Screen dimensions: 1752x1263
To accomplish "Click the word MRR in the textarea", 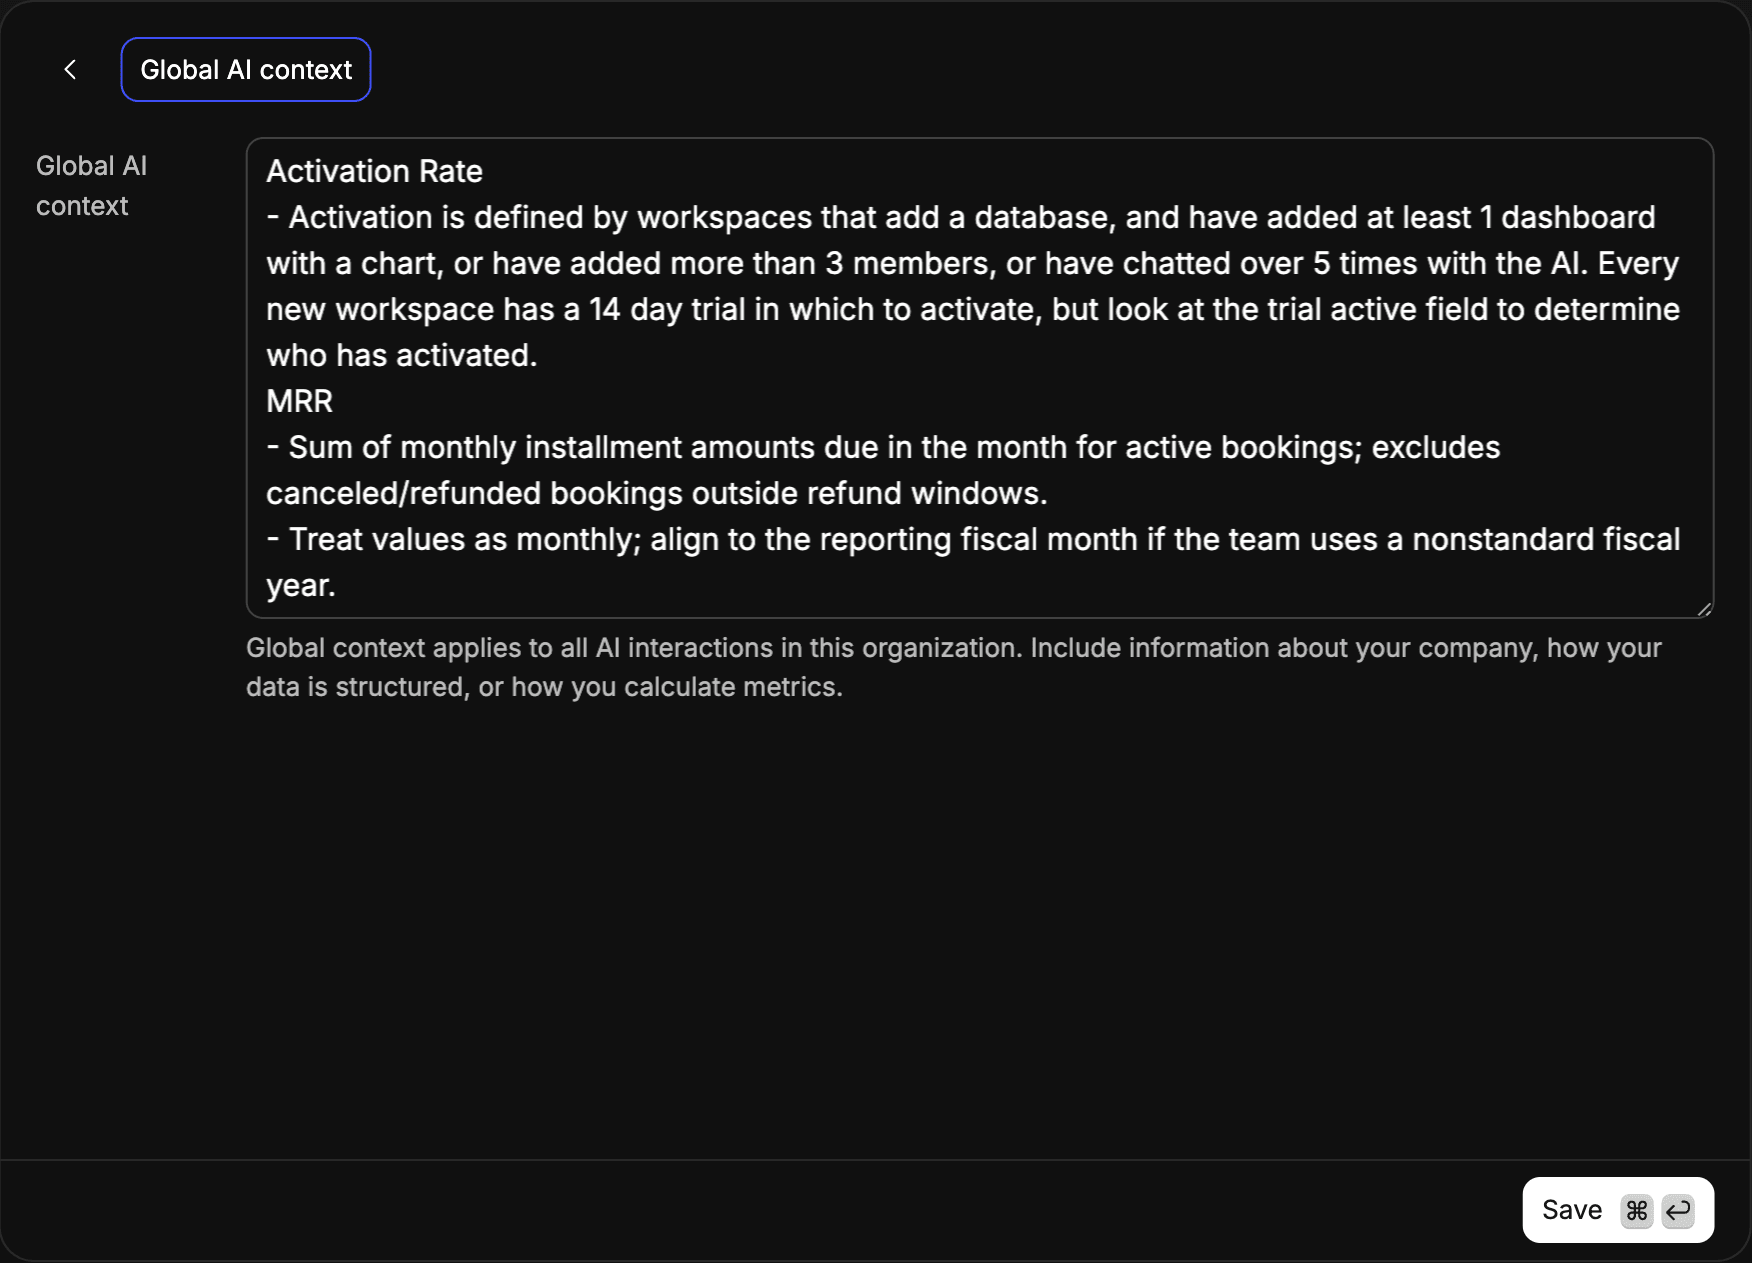I will pos(299,400).
